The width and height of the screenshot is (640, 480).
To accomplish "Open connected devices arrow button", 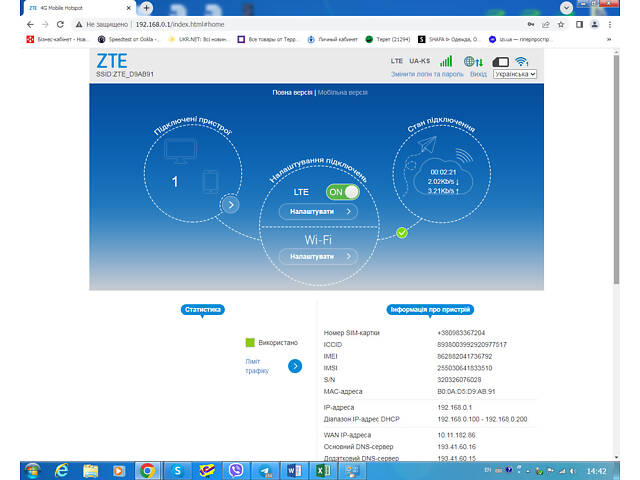I will point(230,205).
